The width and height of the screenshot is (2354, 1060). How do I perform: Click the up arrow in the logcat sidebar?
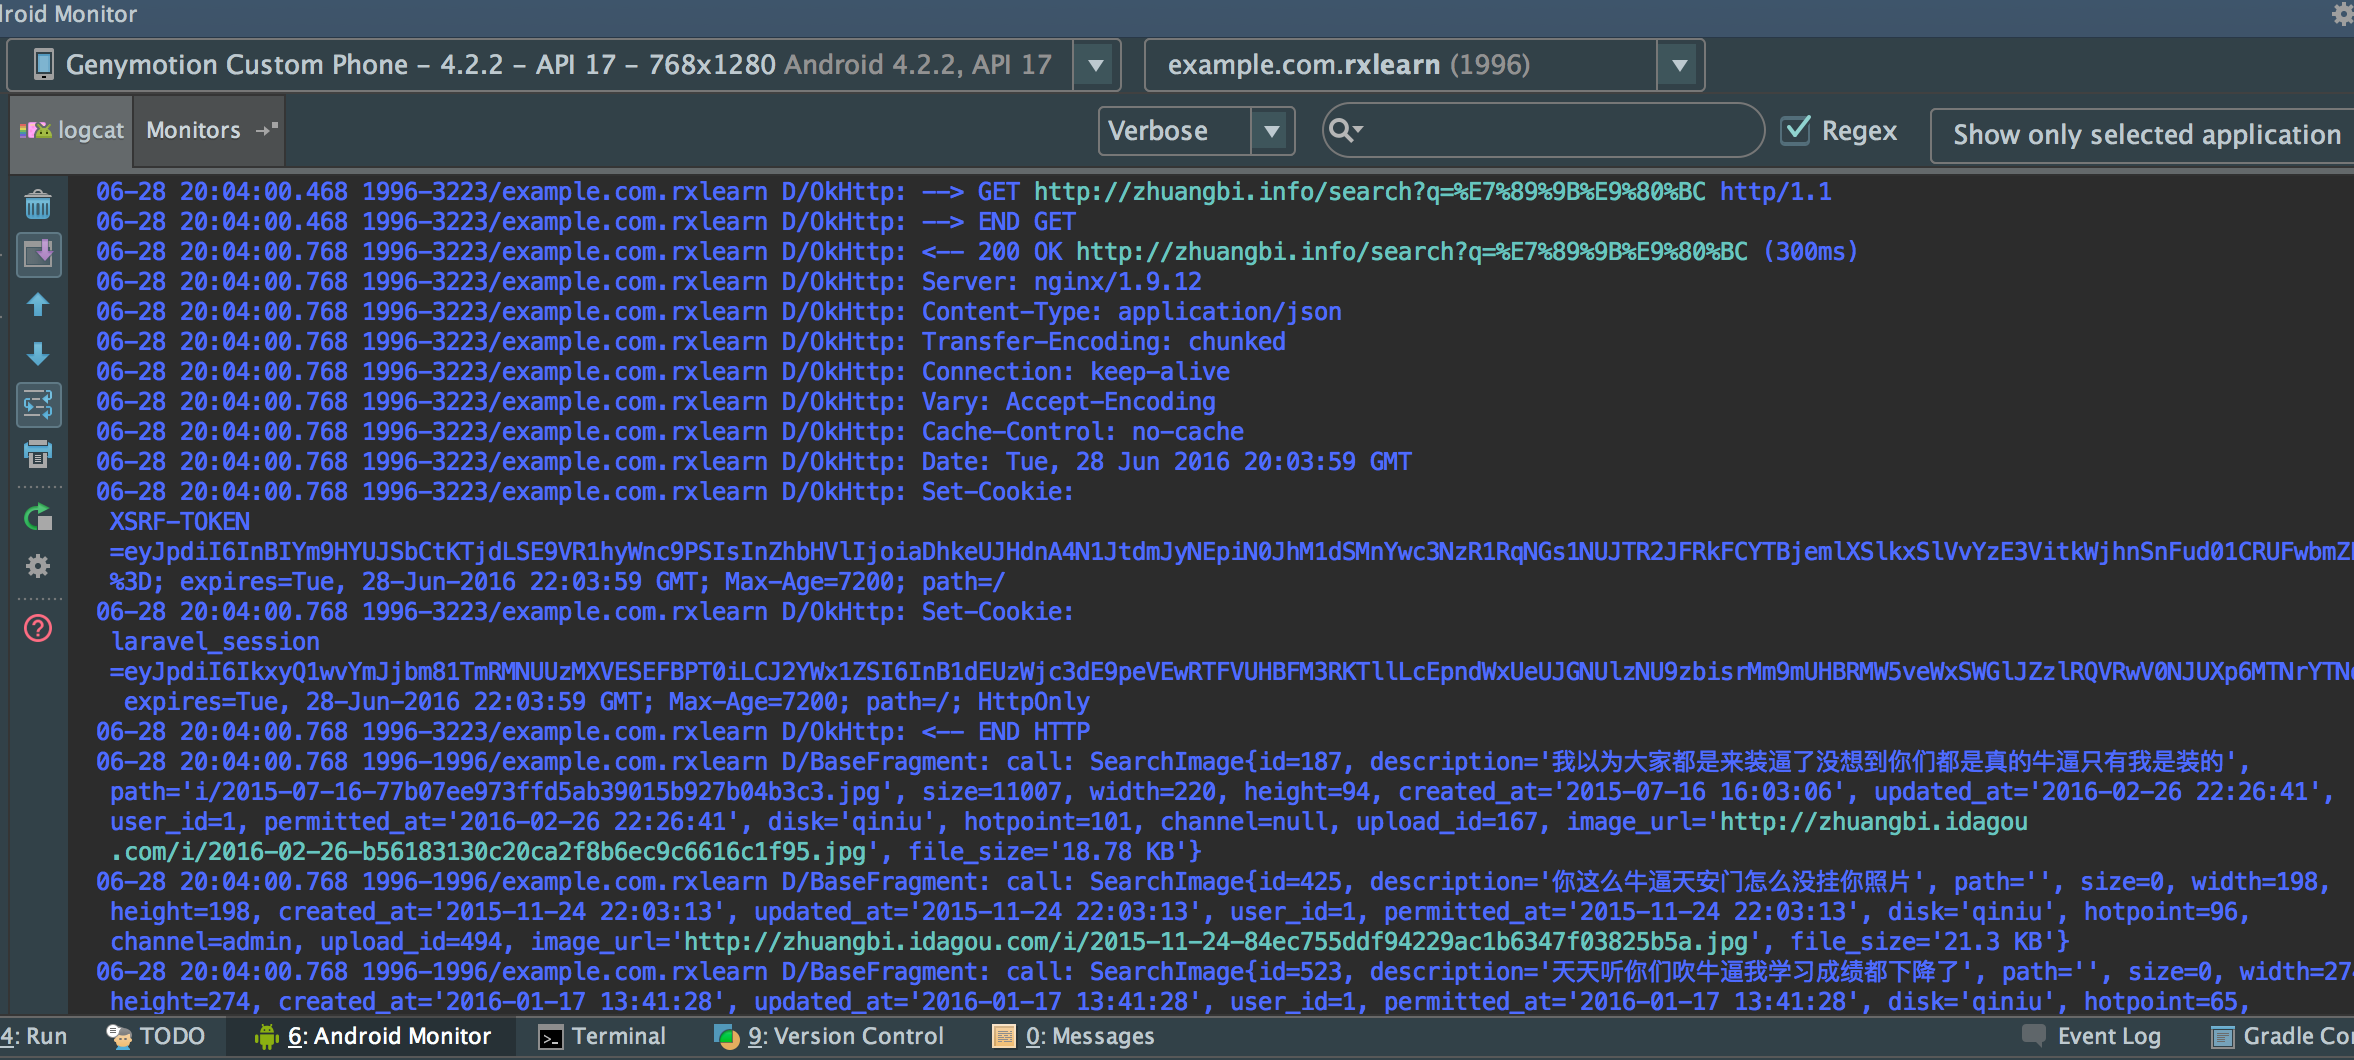click(x=38, y=305)
